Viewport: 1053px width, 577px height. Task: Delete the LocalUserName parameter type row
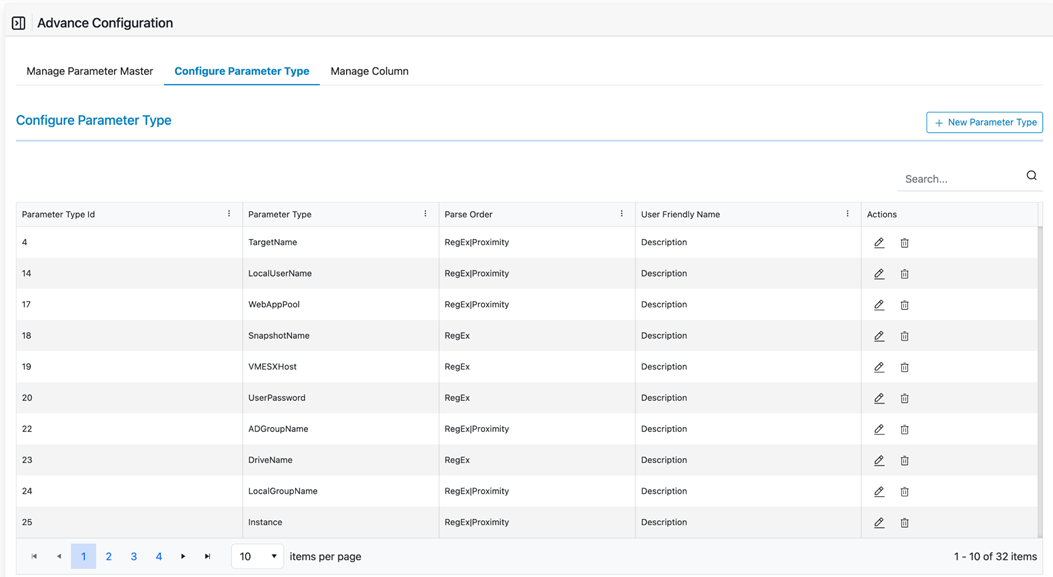(904, 274)
